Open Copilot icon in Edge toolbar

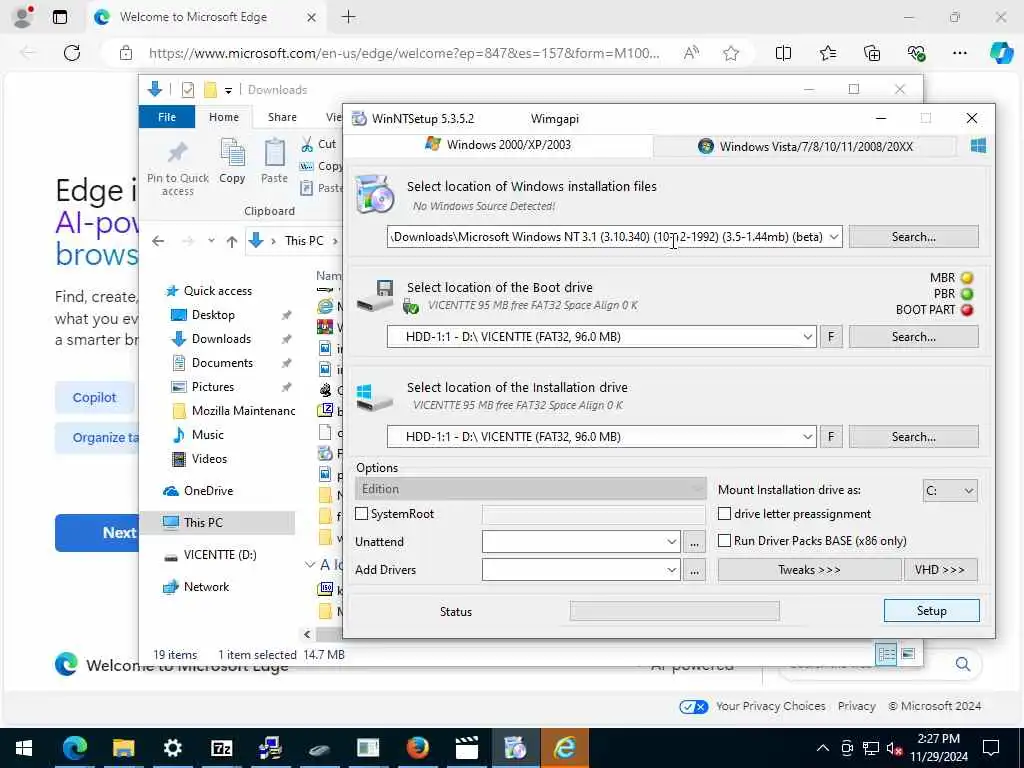coord(1001,53)
